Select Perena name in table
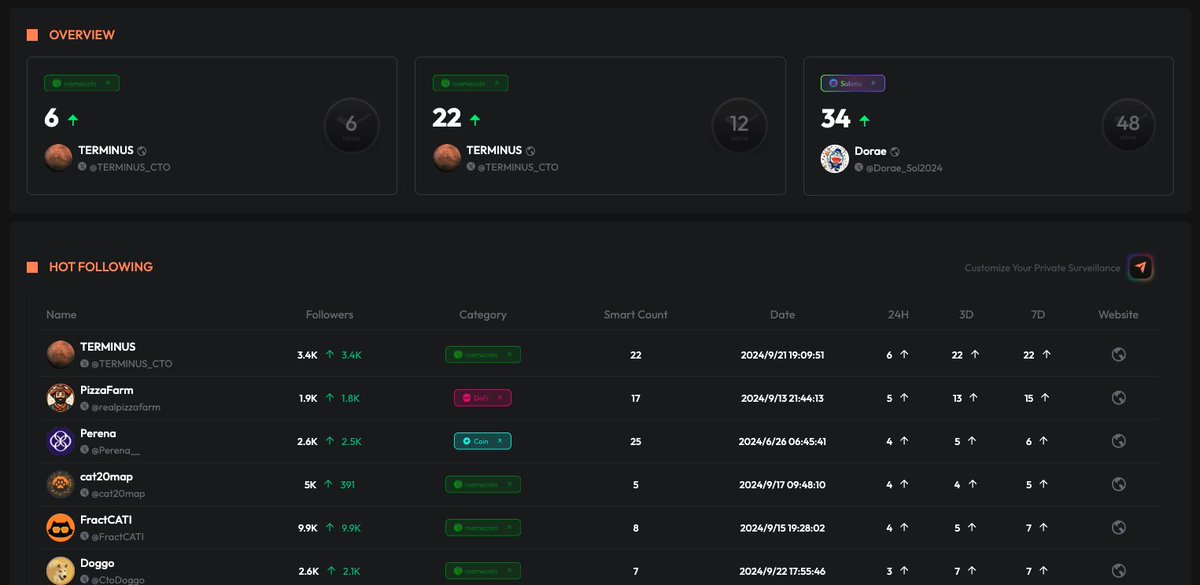 98,433
